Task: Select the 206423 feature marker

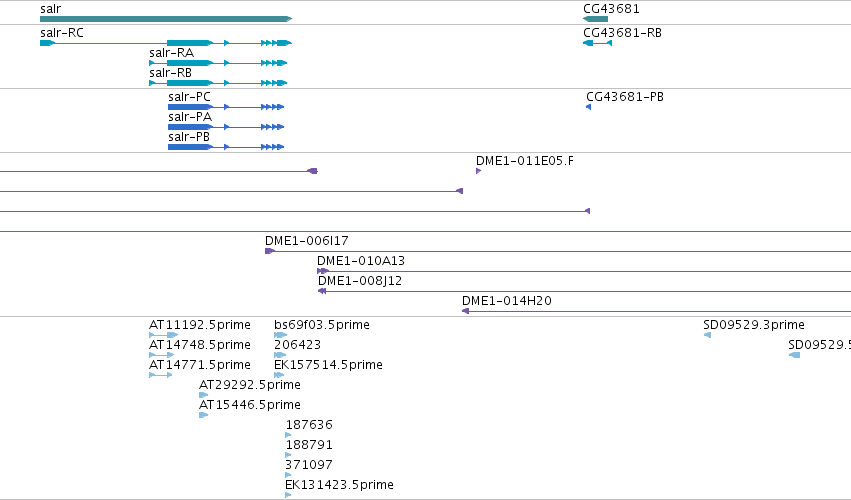Action: click(x=280, y=355)
